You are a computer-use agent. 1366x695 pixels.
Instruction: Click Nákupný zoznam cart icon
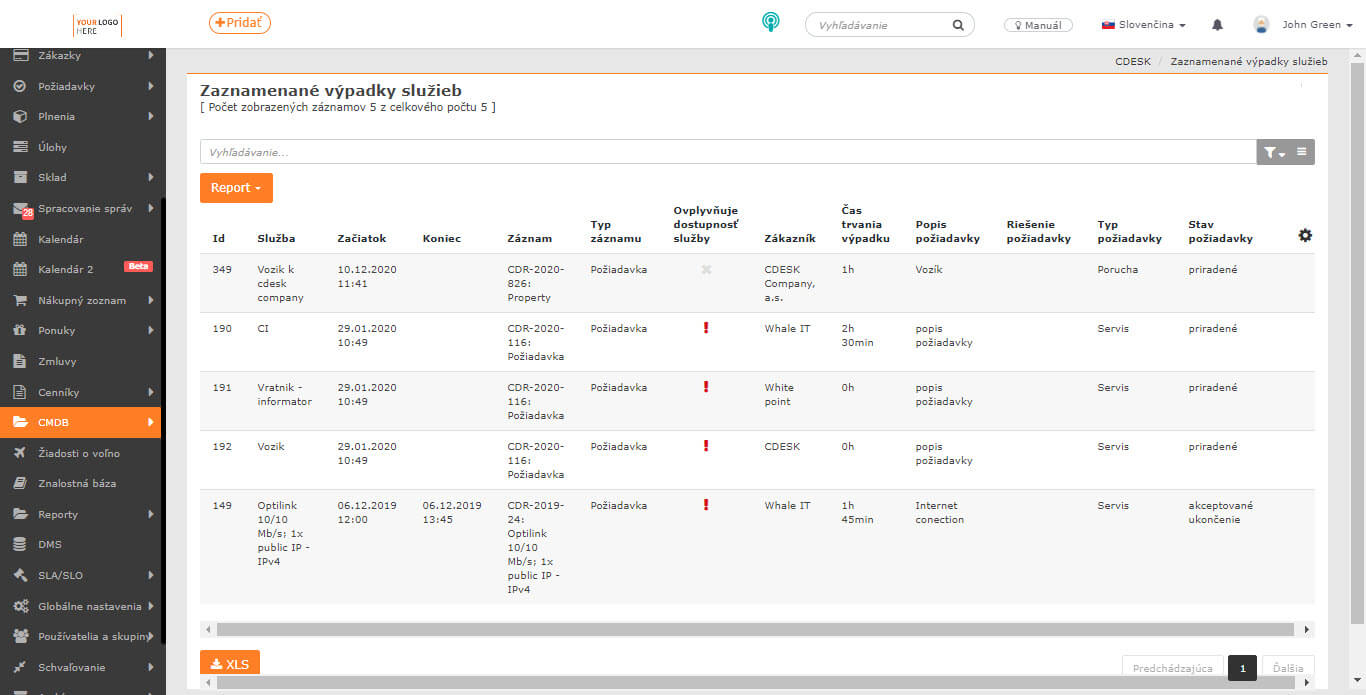[x=20, y=300]
